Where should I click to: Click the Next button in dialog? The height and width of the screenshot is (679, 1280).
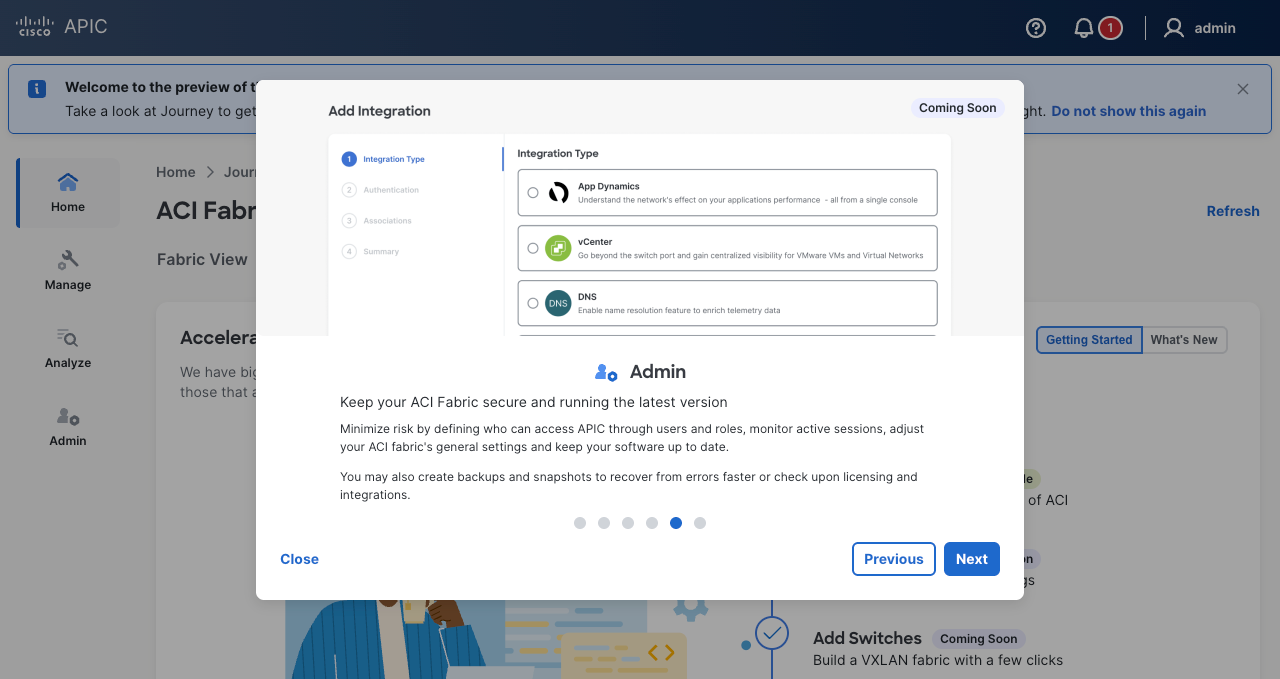(x=971, y=559)
